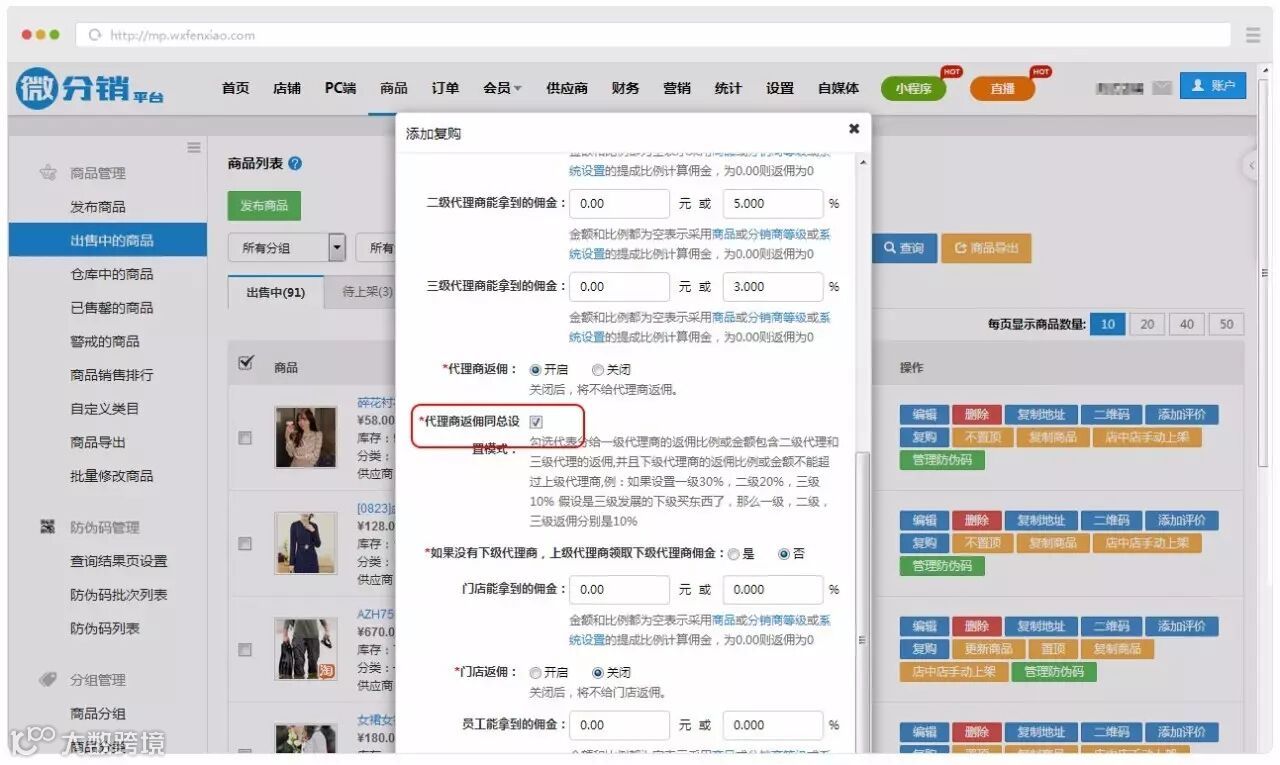Click the 三级代理商 percentage field showing 3.000

[773, 286]
